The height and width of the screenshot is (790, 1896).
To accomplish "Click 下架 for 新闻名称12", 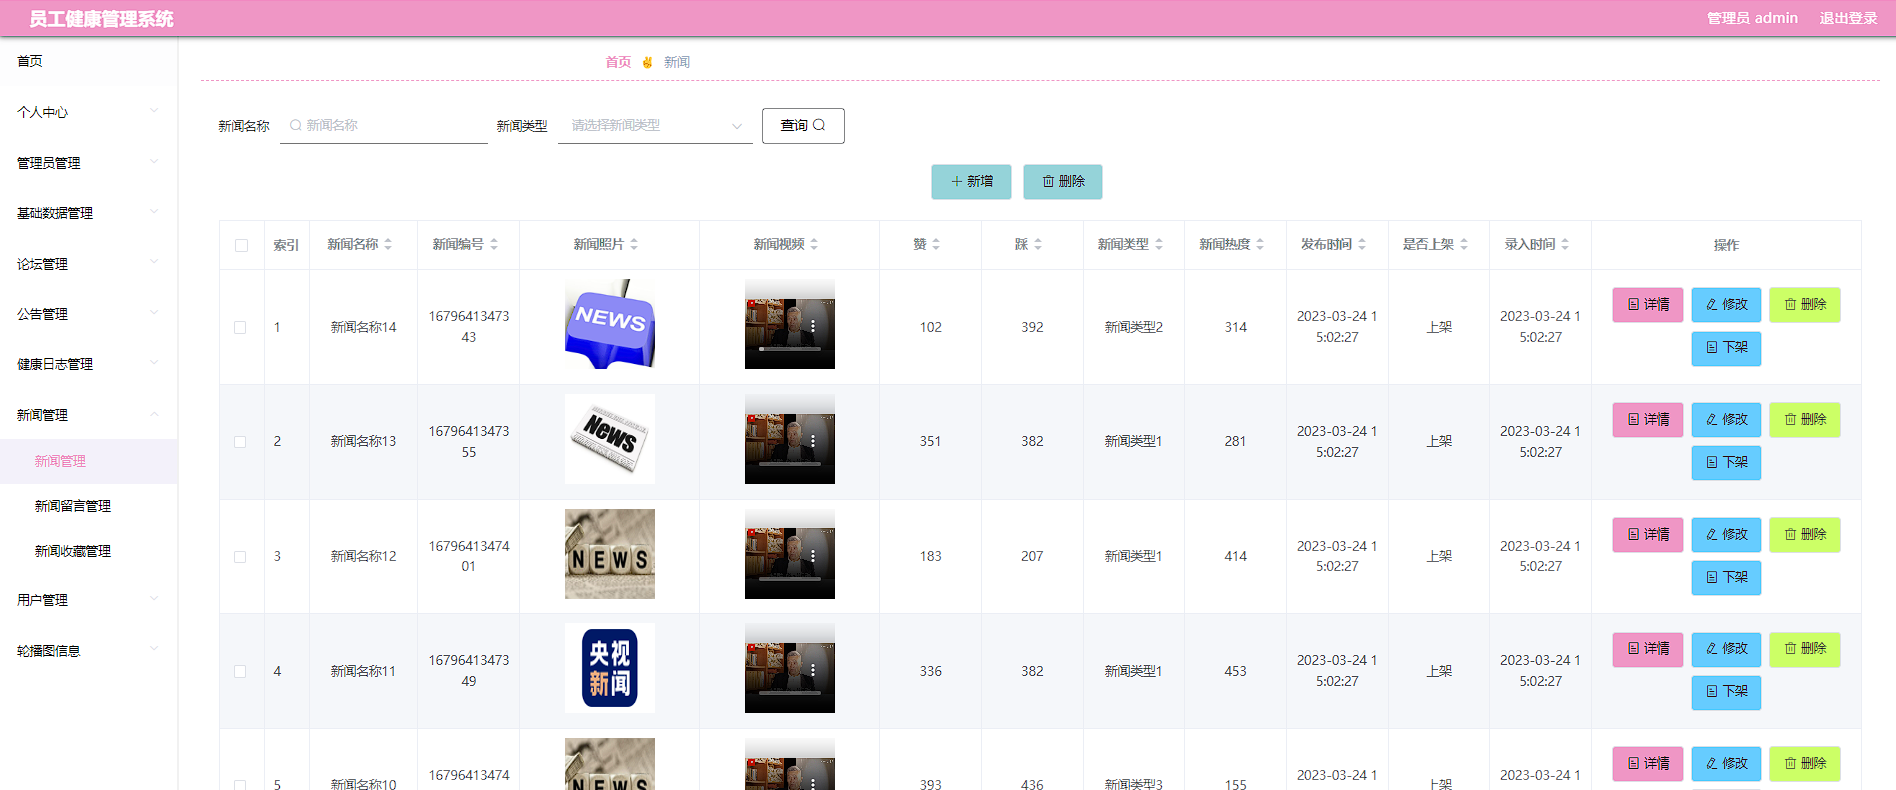I will 1726,578.
